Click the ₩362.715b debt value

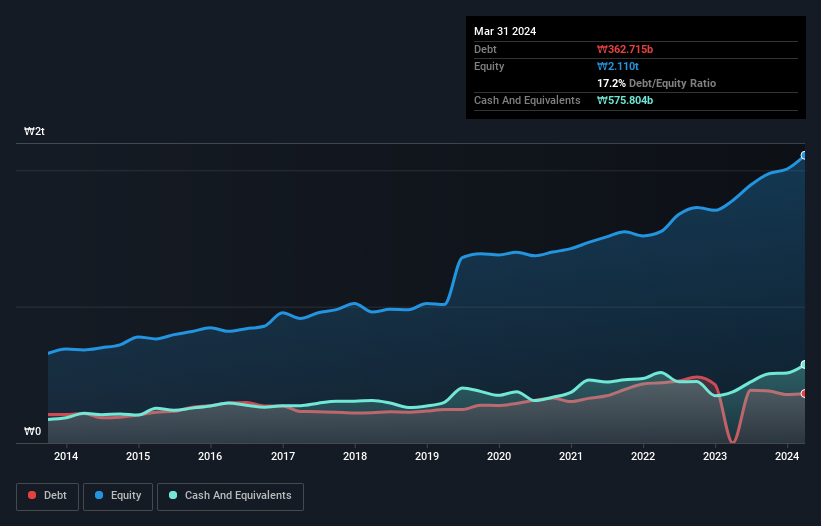(x=625, y=49)
